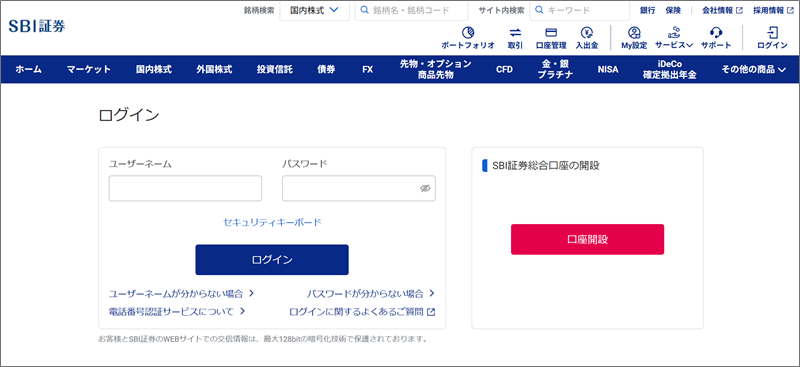Go to ホーム in navigation bar
Screen dimensions: 800x367
[x=29, y=69]
